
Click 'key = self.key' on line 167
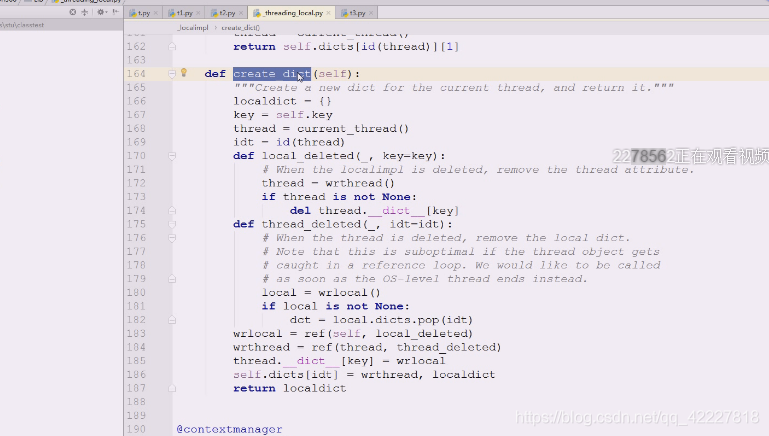coord(283,115)
